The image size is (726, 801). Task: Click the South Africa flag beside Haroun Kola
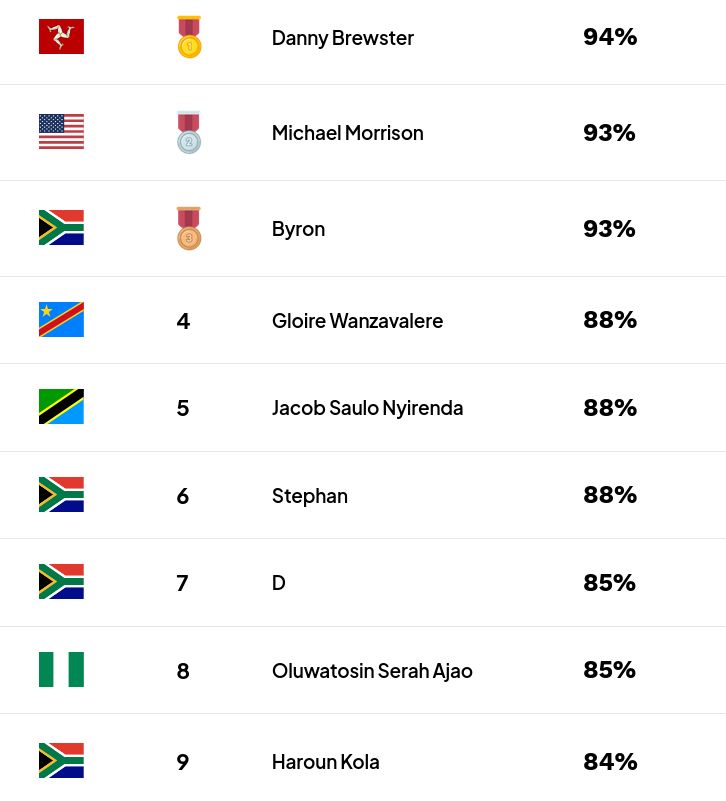(x=61, y=760)
